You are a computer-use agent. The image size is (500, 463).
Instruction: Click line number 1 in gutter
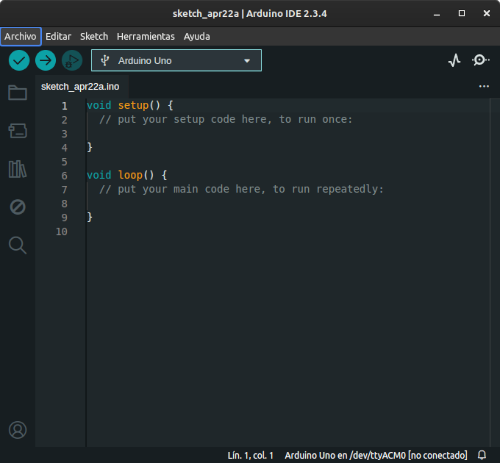pos(65,106)
